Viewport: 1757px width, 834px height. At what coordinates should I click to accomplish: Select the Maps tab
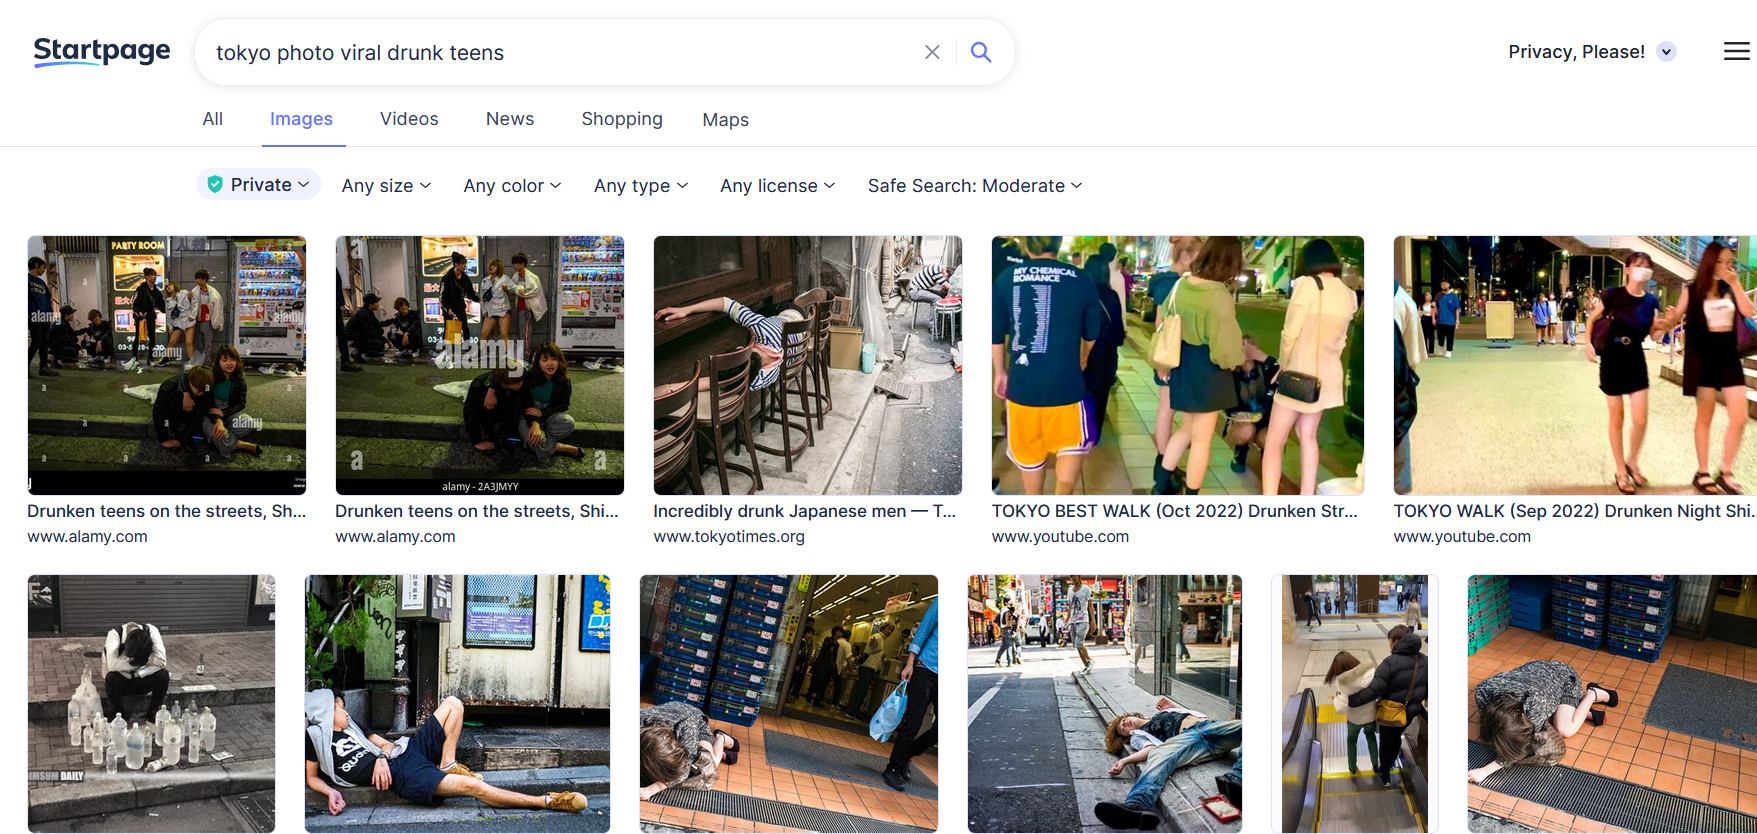click(x=725, y=120)
